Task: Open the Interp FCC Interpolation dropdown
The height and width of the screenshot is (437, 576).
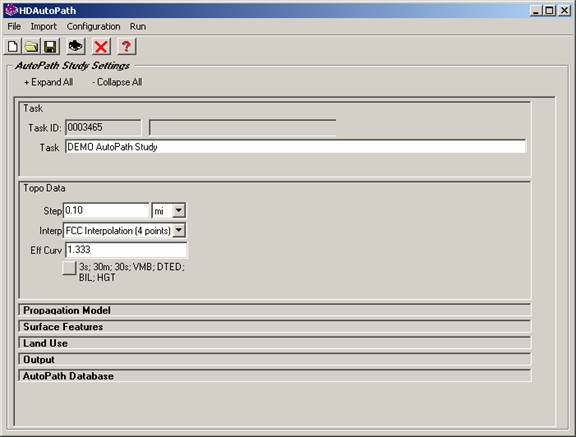Action: 125,231
